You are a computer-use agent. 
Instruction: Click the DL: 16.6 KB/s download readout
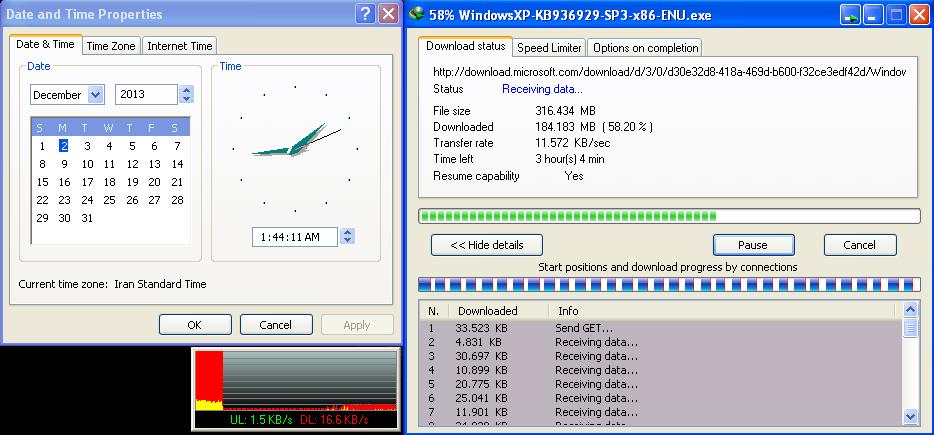click(x=334, y=420)
